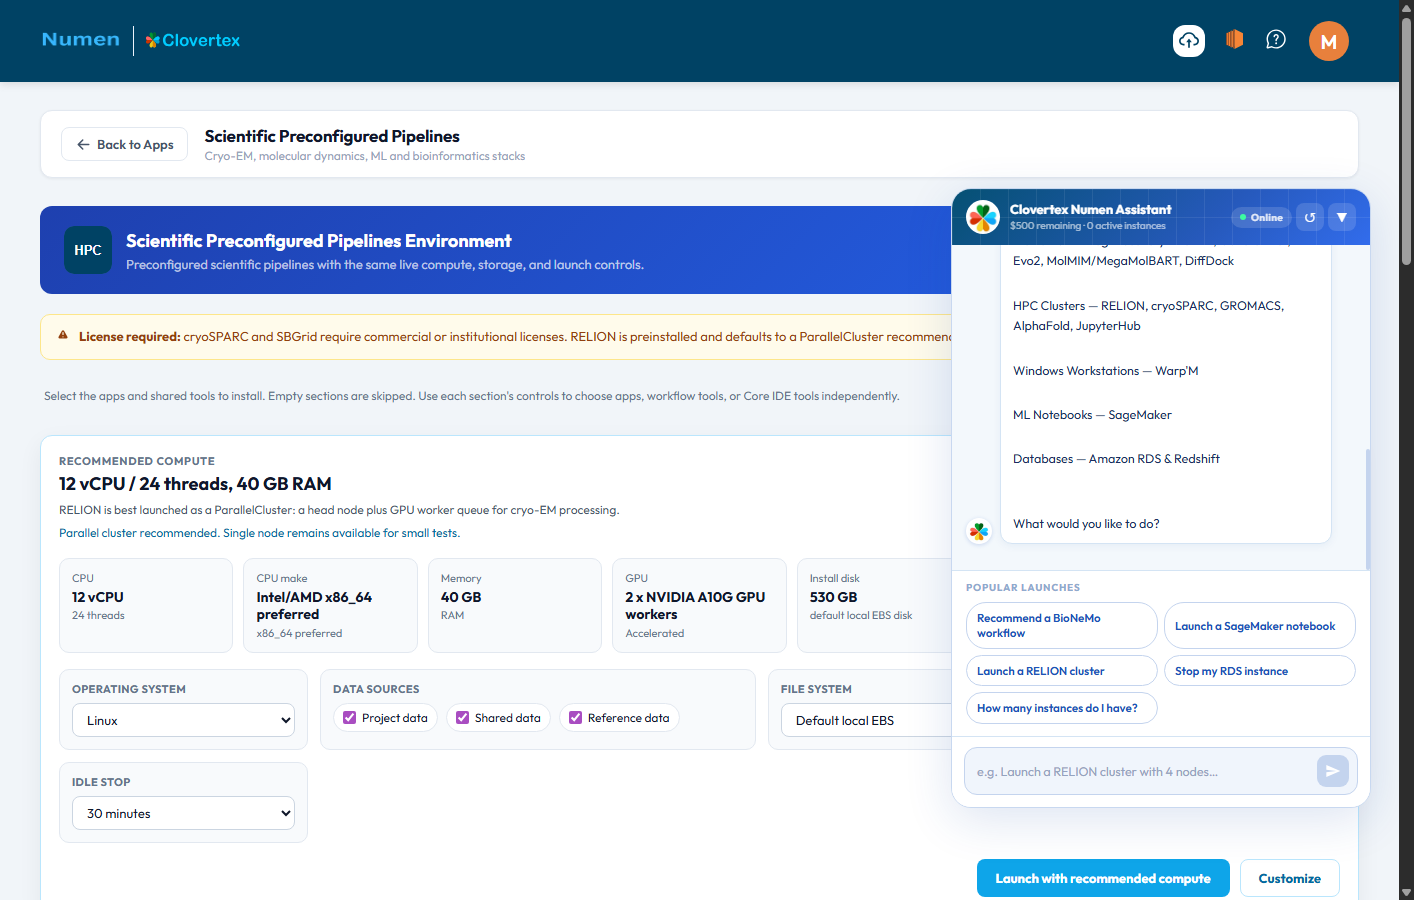The width and height of the screenshot is (1414, 900).
Task: Click the Popular Launches heading
Action: 1023,588
